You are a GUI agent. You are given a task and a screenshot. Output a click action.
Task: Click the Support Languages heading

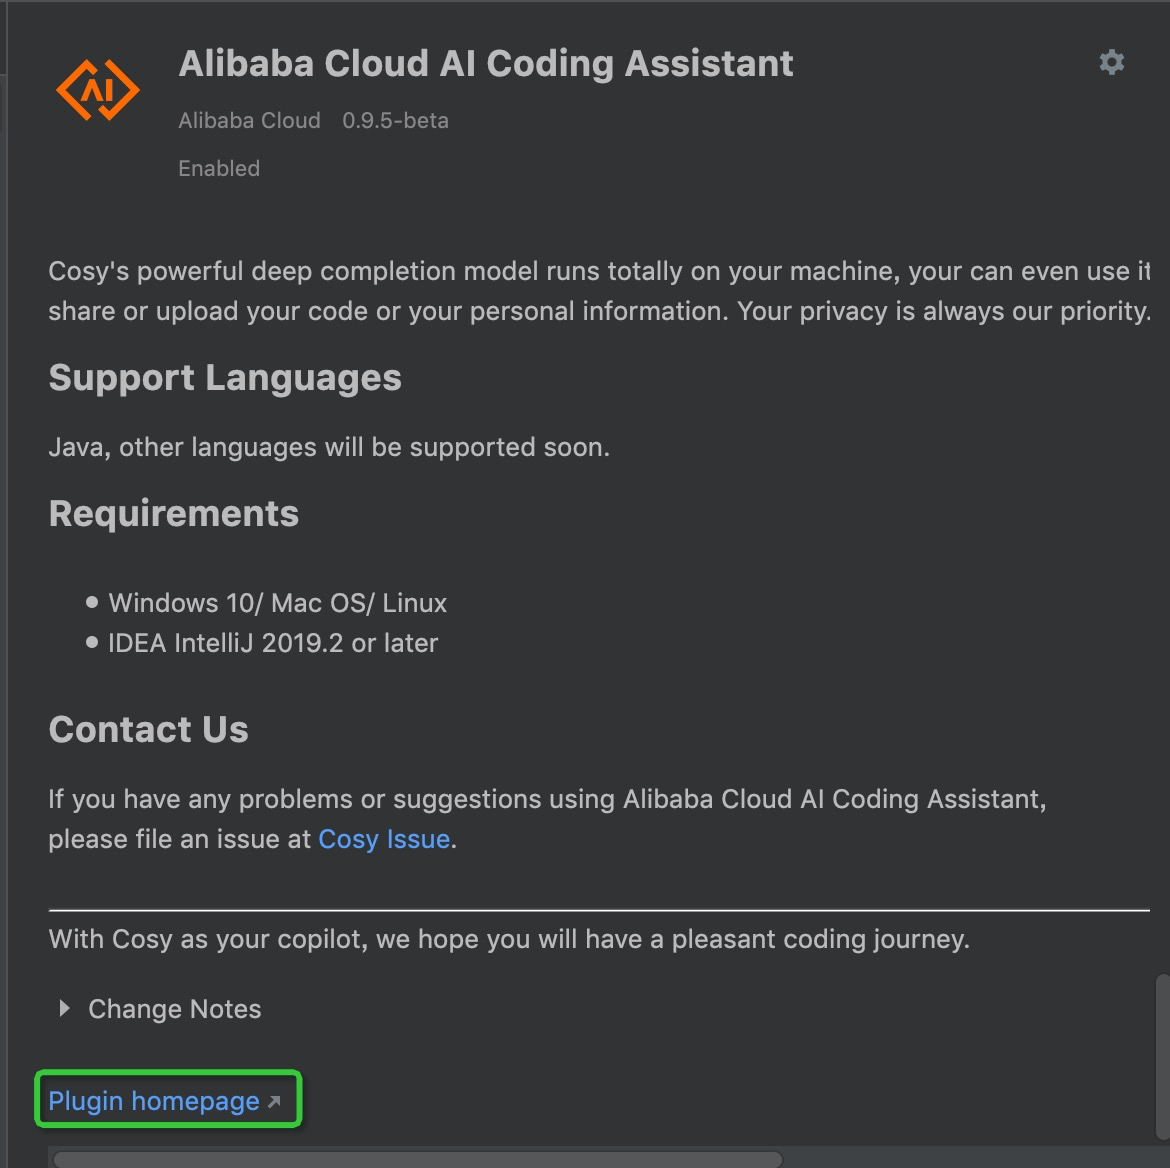225,378
